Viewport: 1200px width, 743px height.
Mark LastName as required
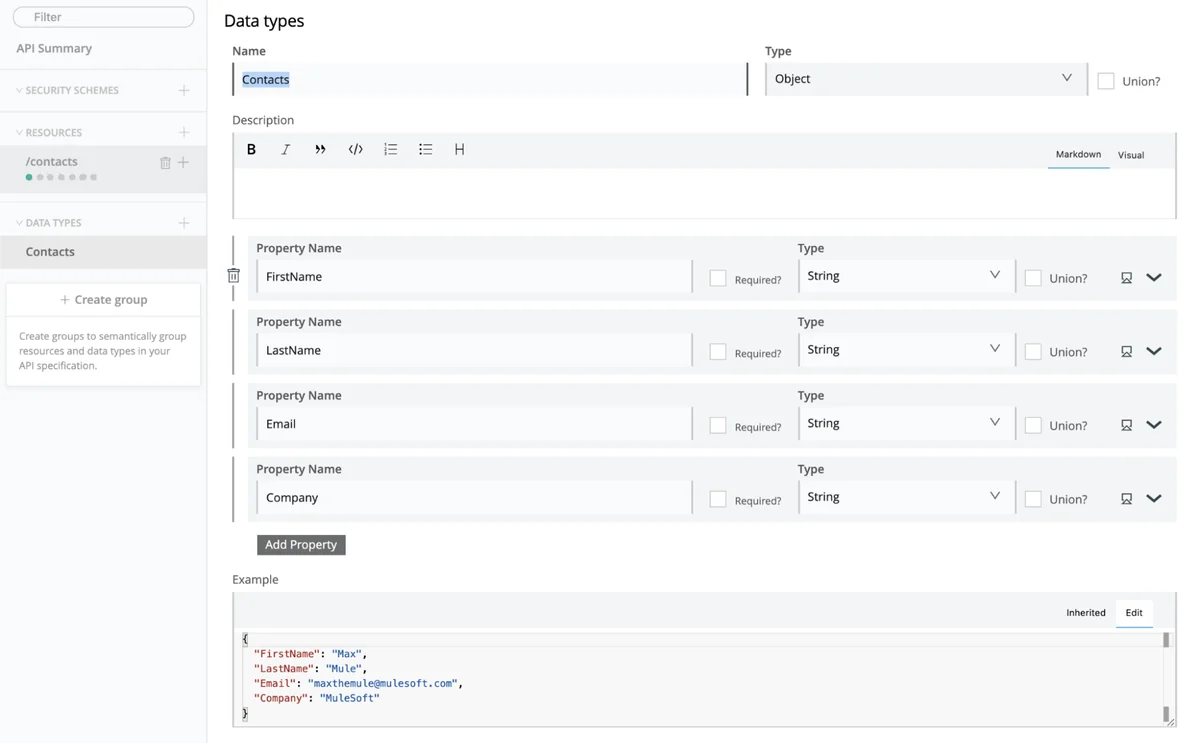coord(718,352)
